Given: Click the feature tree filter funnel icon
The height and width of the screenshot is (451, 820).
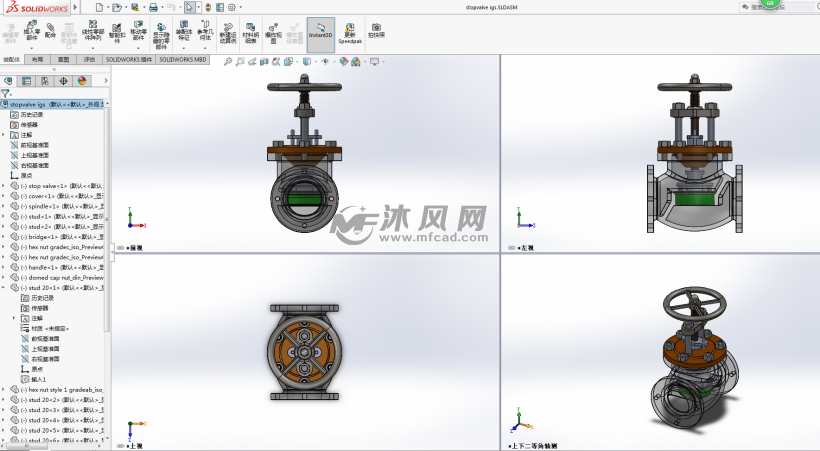Looking at the screenshot, I should point(6,93).
